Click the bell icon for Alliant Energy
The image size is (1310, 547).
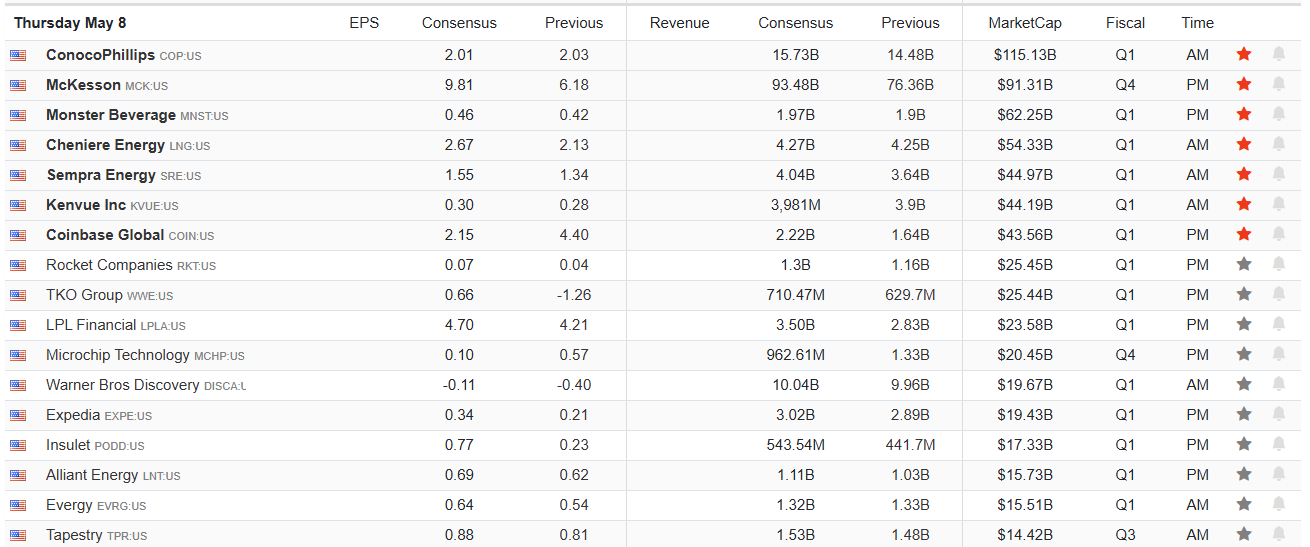pyautogui.click(x=1278, y=475)
